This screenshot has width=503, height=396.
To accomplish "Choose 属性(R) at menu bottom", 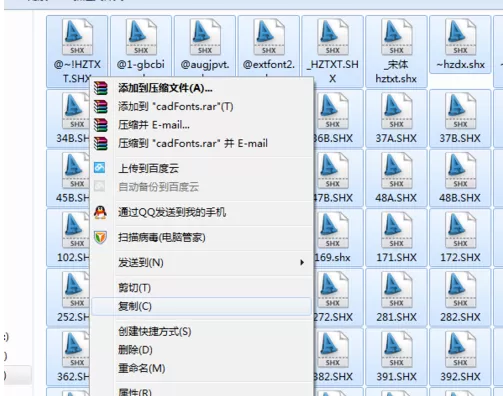I will [202, 391].
